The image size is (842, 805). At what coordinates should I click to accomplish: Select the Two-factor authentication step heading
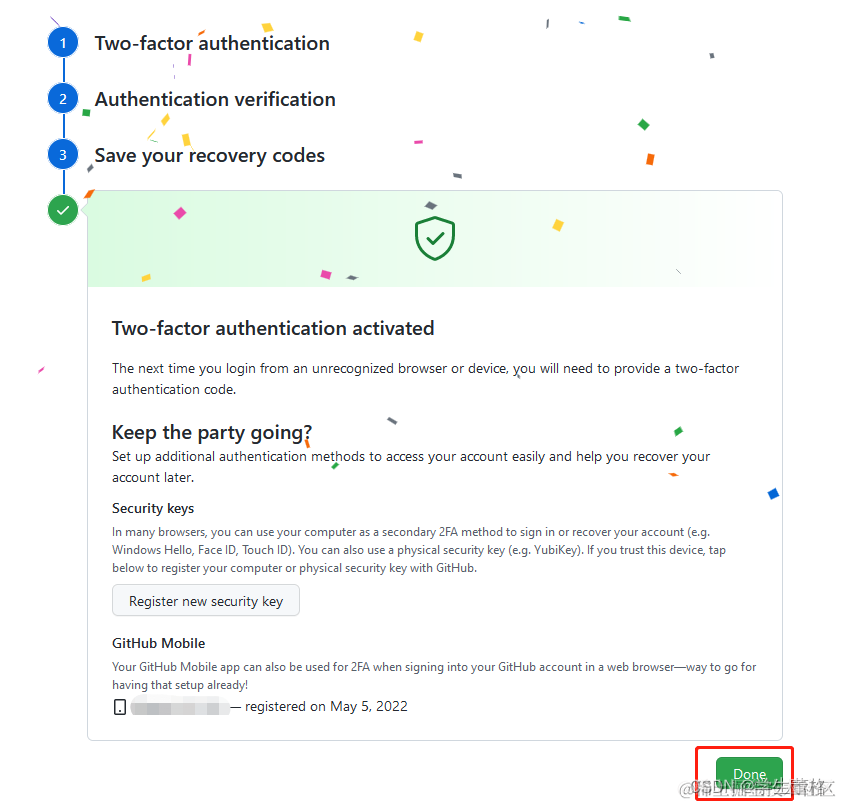click(212, 43)
